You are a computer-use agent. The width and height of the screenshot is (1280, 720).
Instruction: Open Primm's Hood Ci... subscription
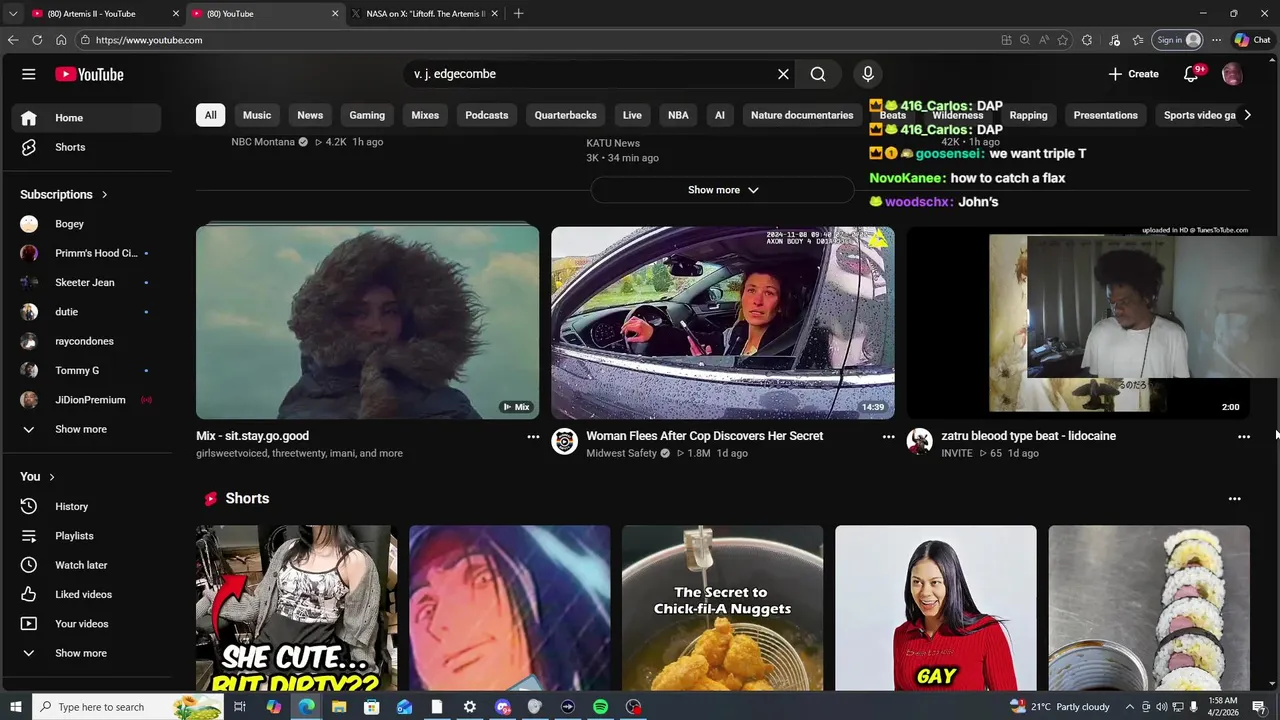point(86,253)
